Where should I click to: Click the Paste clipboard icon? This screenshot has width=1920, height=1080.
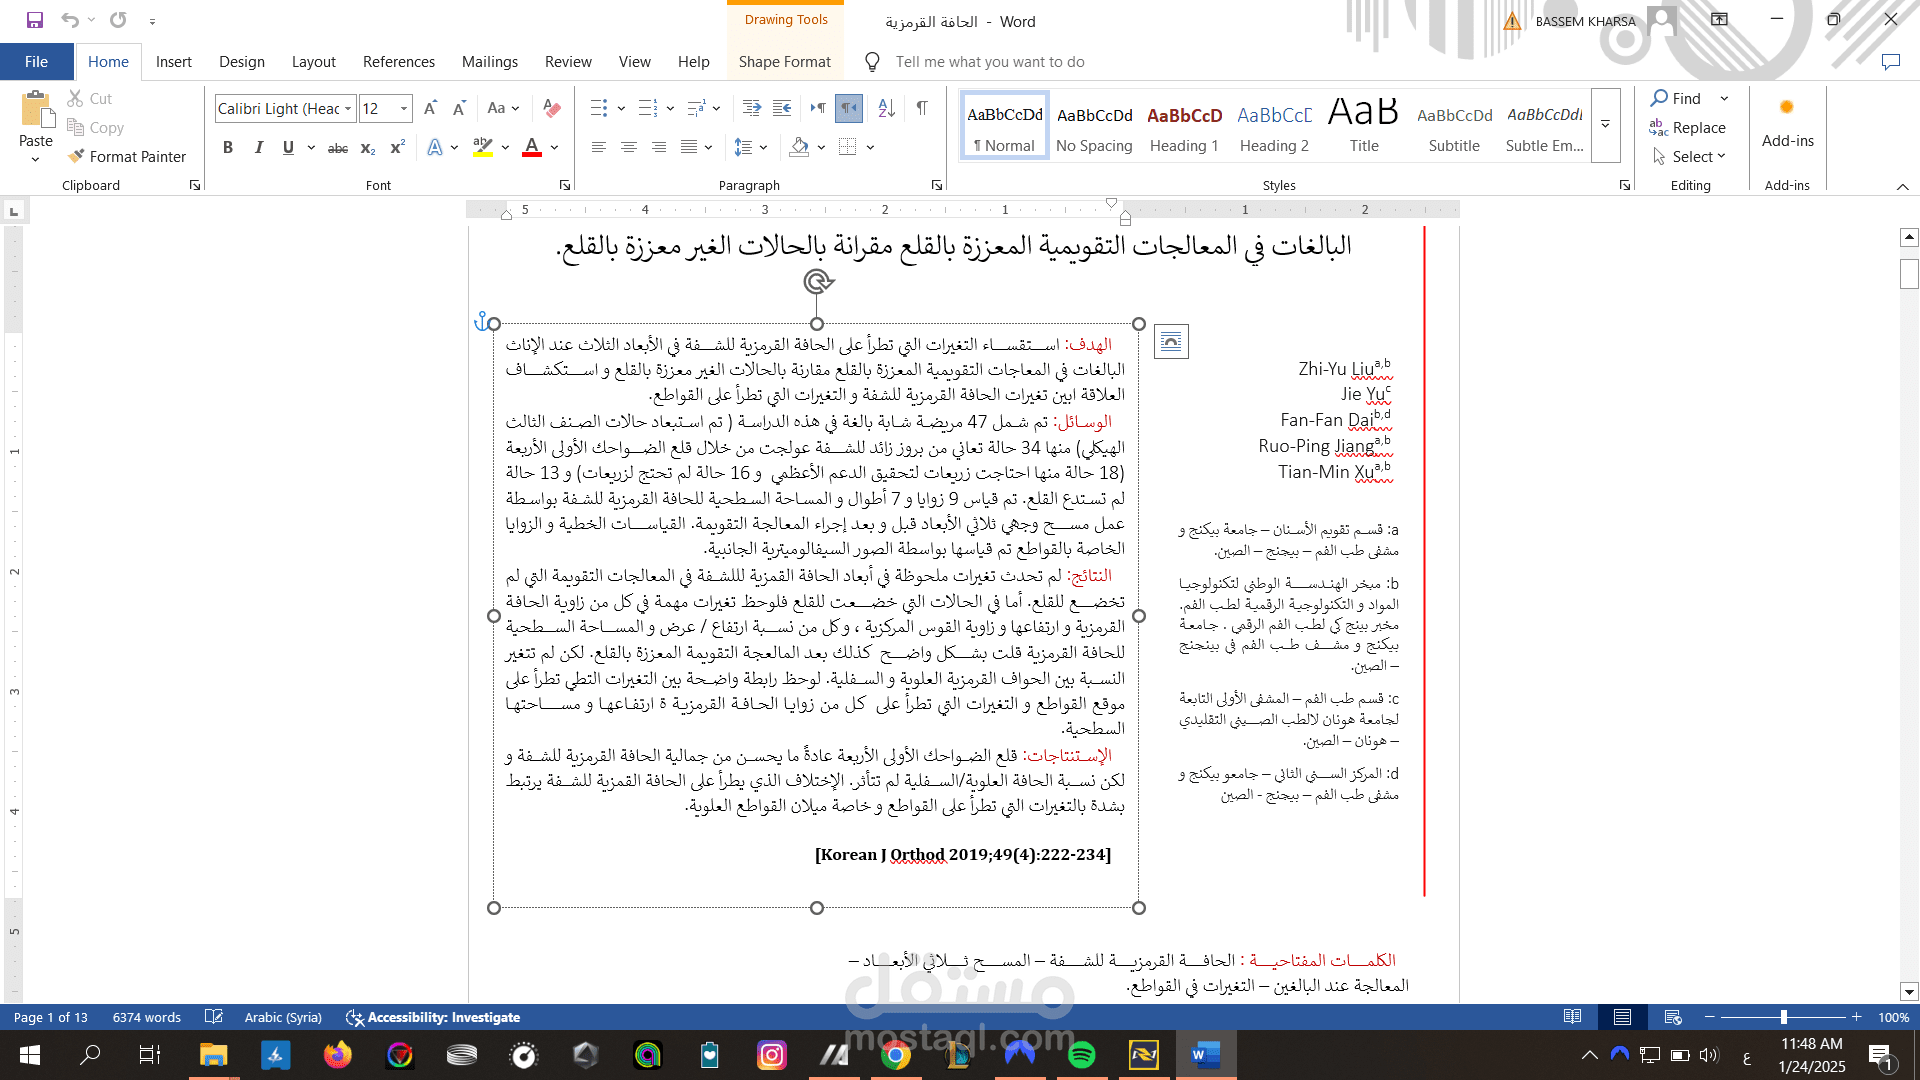36,110
